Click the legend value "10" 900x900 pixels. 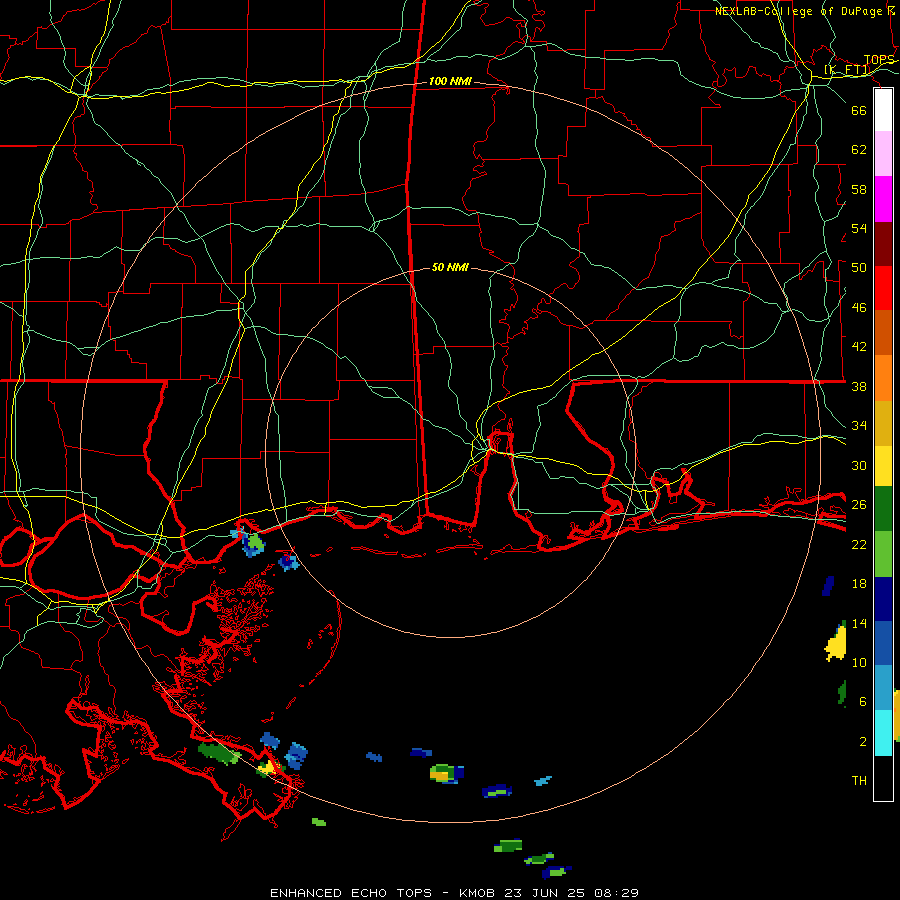coord(859,663)
